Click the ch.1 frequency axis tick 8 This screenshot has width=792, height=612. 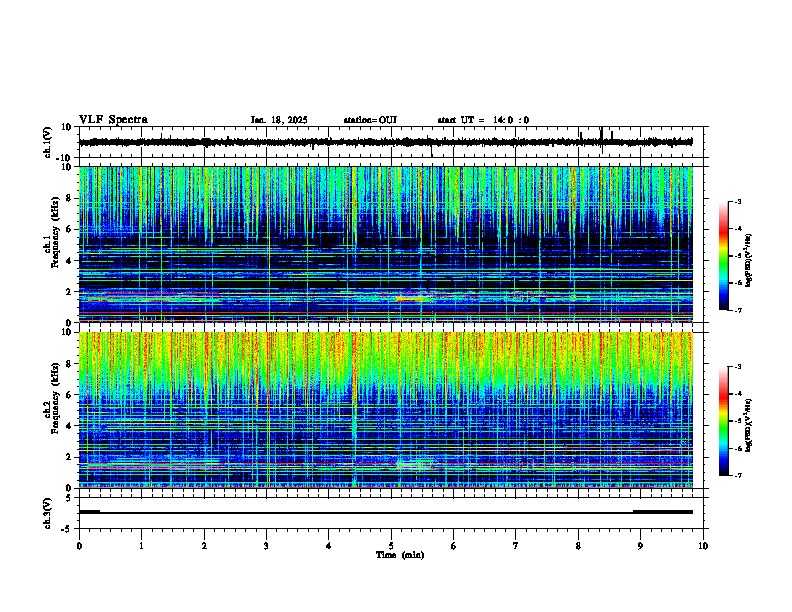(x=69, y=198)
